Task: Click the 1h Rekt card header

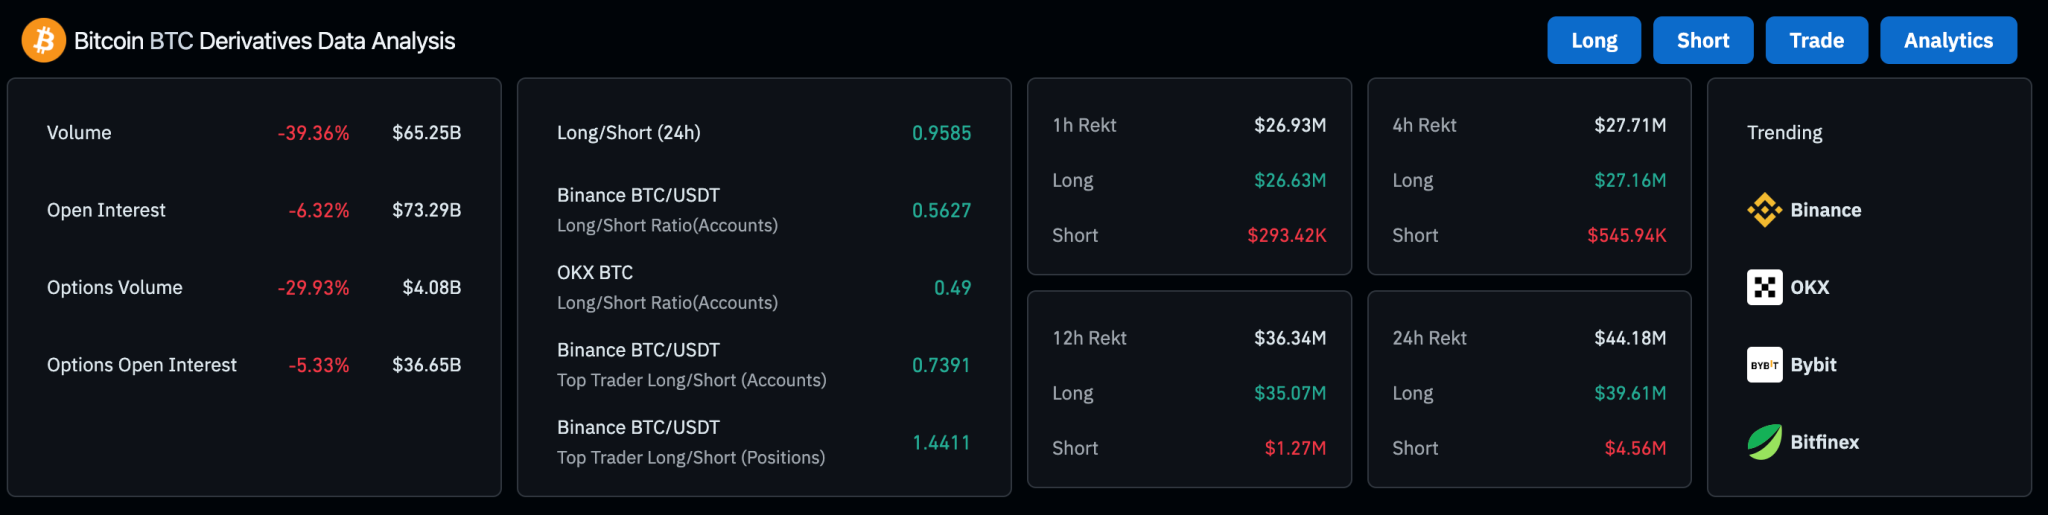Action: [x=1189, y=125]
